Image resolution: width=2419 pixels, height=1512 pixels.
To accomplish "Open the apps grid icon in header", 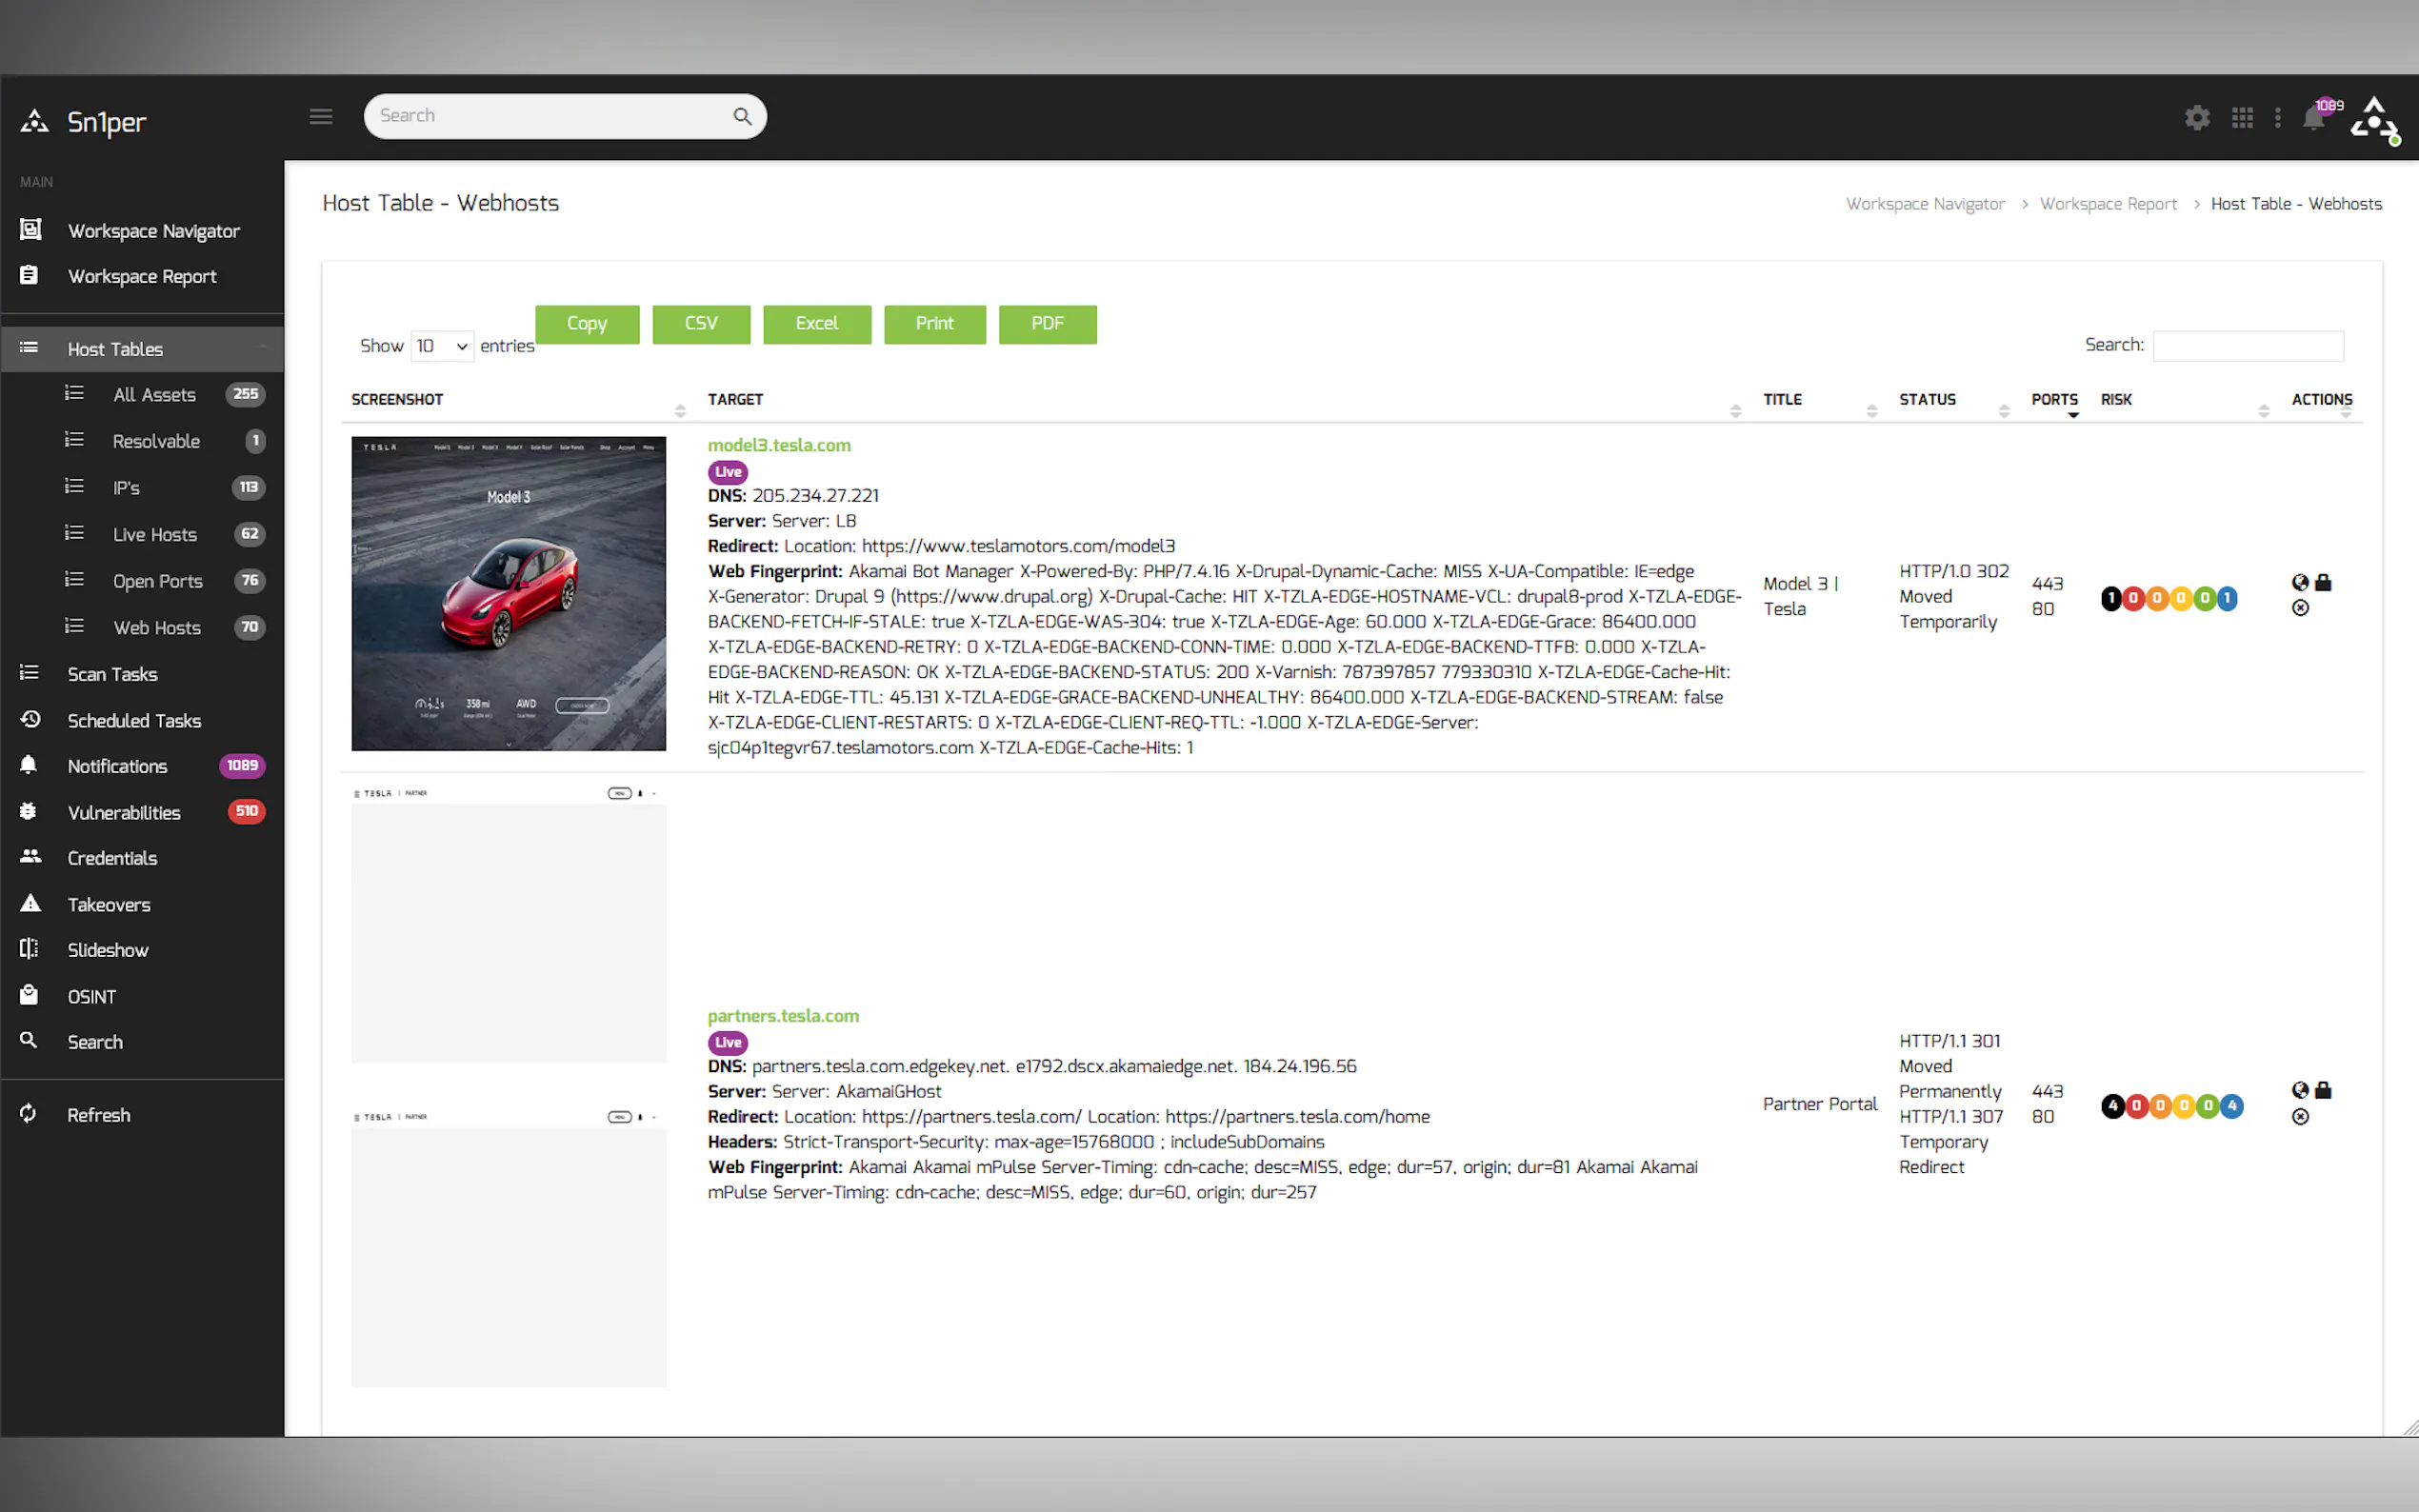I will pos(2242,118).
